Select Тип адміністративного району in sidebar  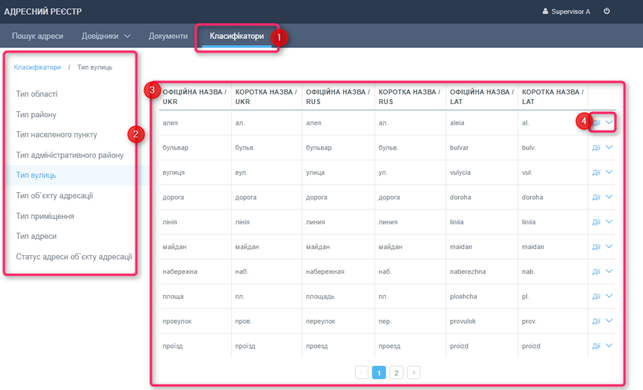pyautogui.click(x=70, y=155)
